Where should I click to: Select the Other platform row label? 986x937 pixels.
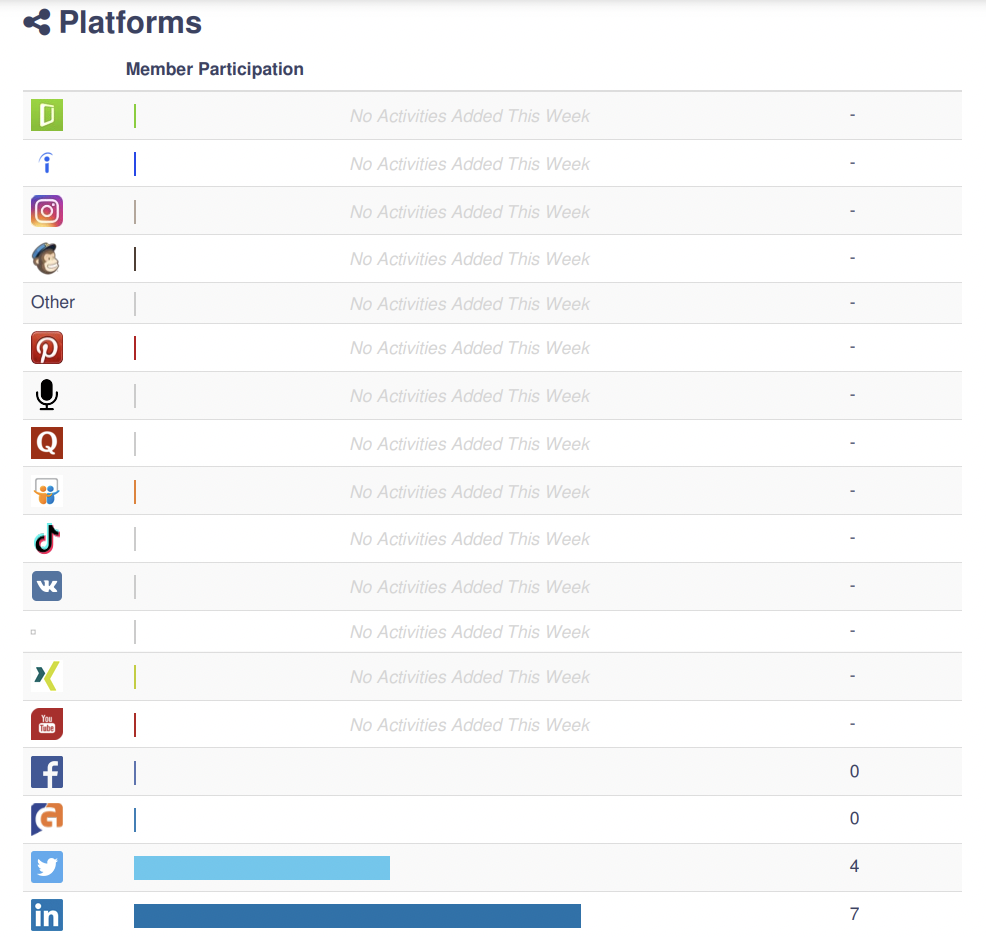click(x=53, y=302)
